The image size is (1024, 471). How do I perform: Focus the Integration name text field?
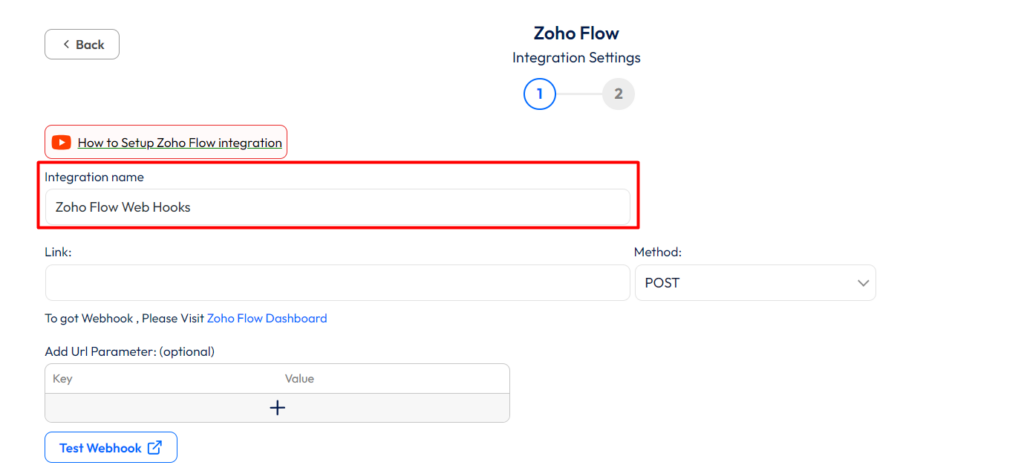tap(337, 207)
